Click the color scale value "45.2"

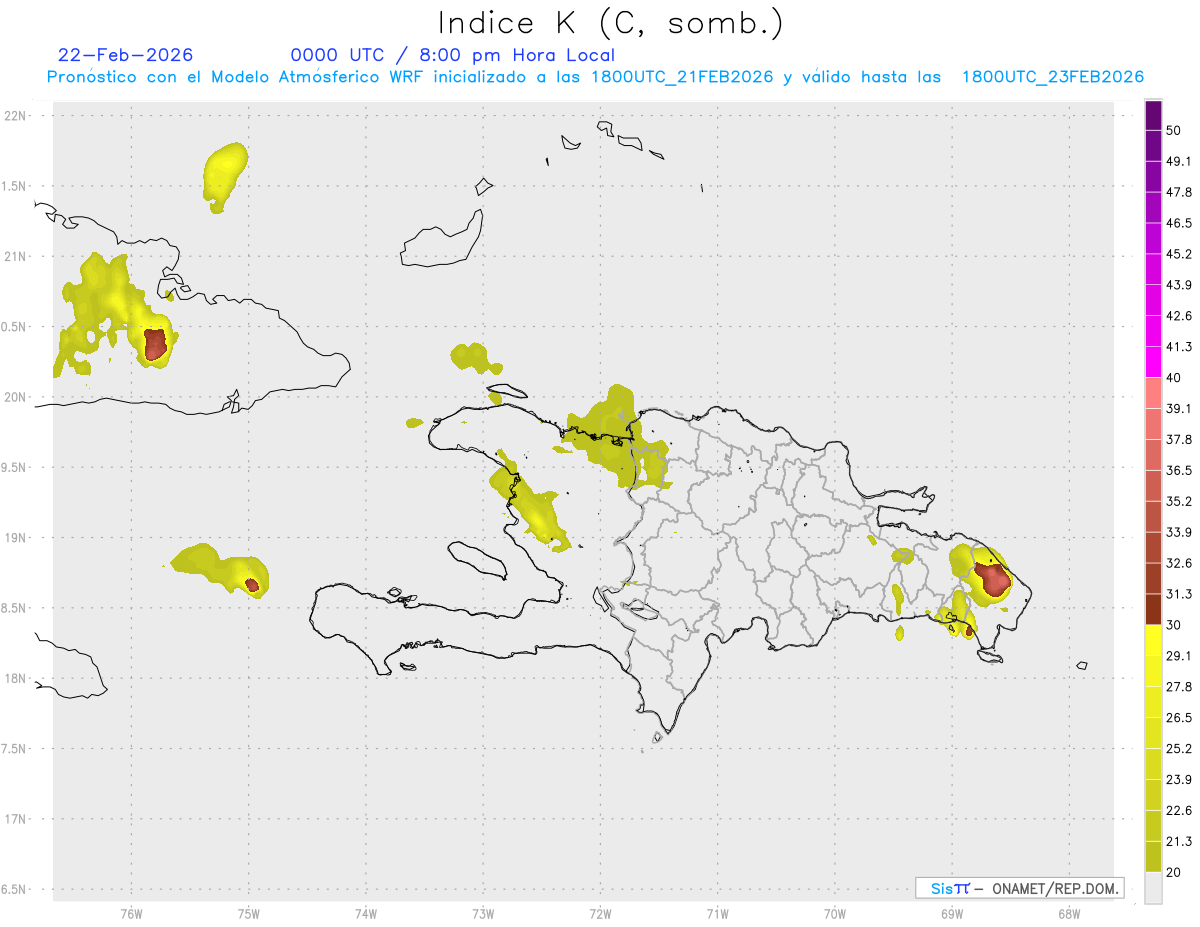(x=1179, y=254)
